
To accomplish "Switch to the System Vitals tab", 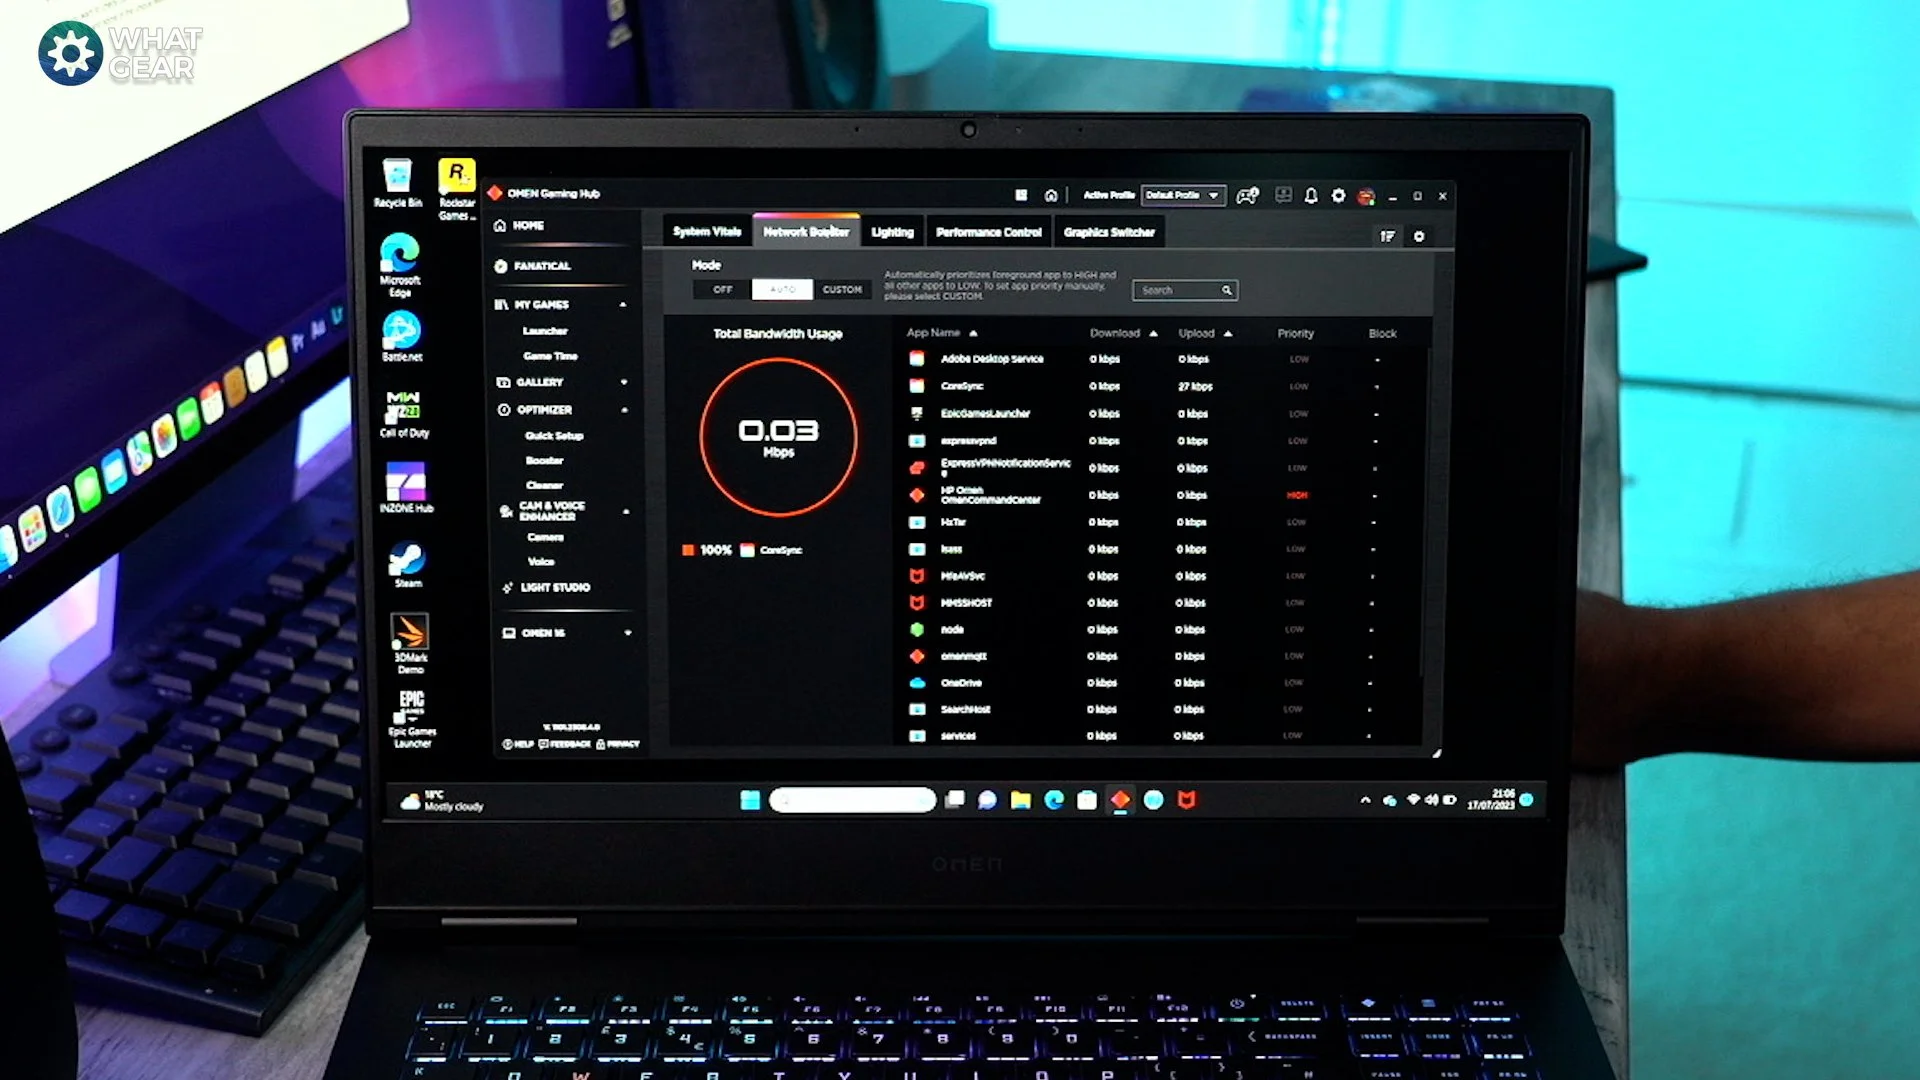I will tap(707, 232).
